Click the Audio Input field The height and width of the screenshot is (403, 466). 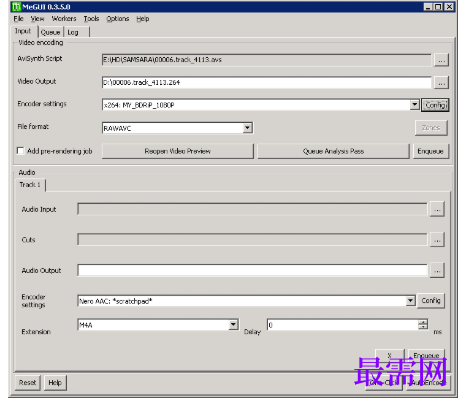[x=252, y=209]
